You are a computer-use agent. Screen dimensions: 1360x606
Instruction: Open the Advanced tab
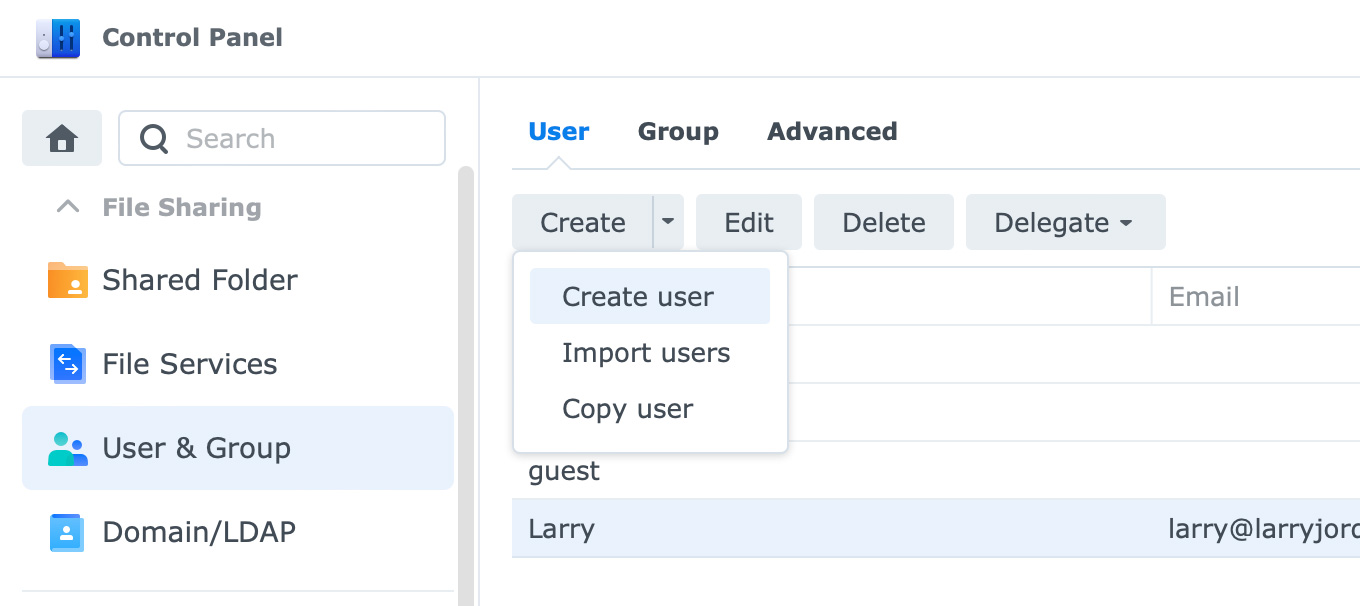tap(831, 132)
